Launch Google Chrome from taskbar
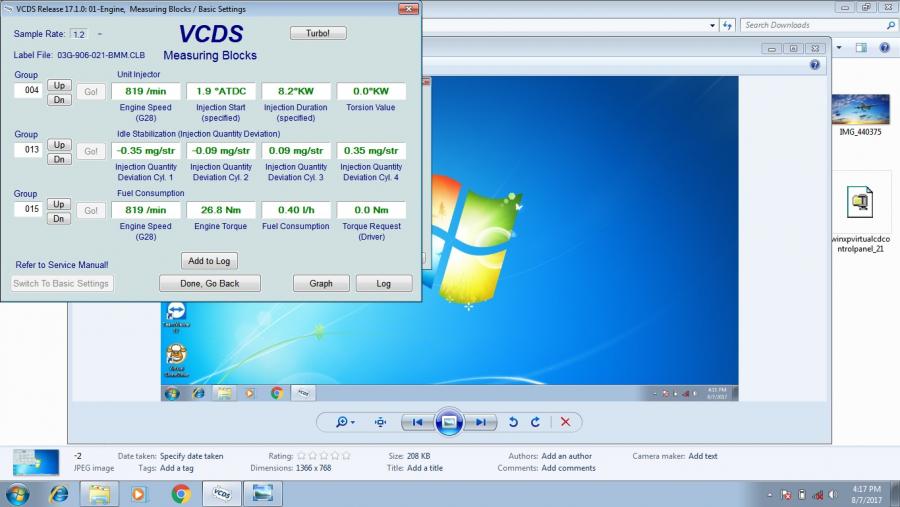 (181, 494)
